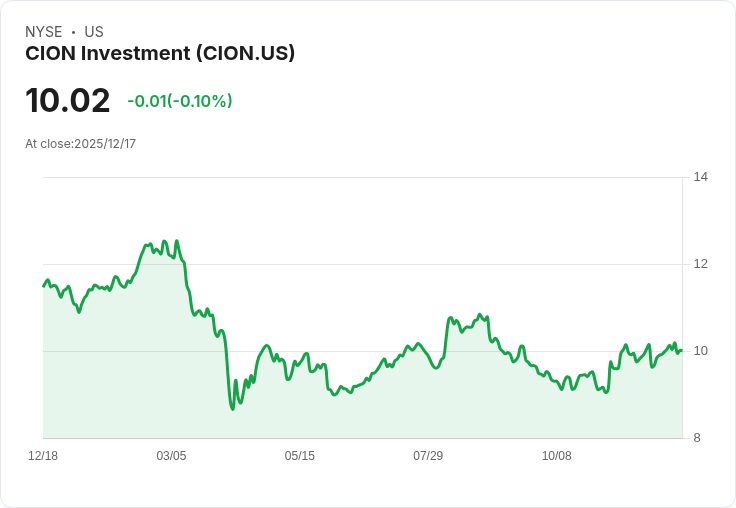Click the highest peak of the price line

pos(177,240)
